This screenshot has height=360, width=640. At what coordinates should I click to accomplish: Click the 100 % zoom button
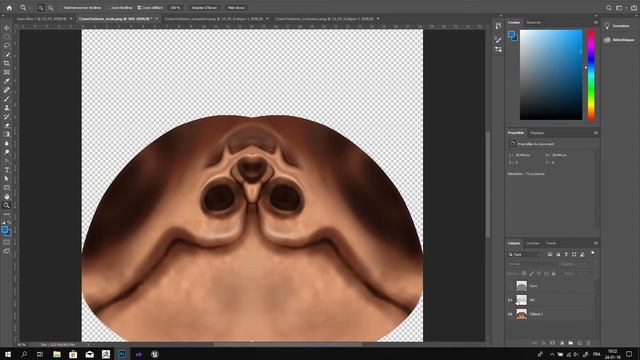tap(175, 8)
